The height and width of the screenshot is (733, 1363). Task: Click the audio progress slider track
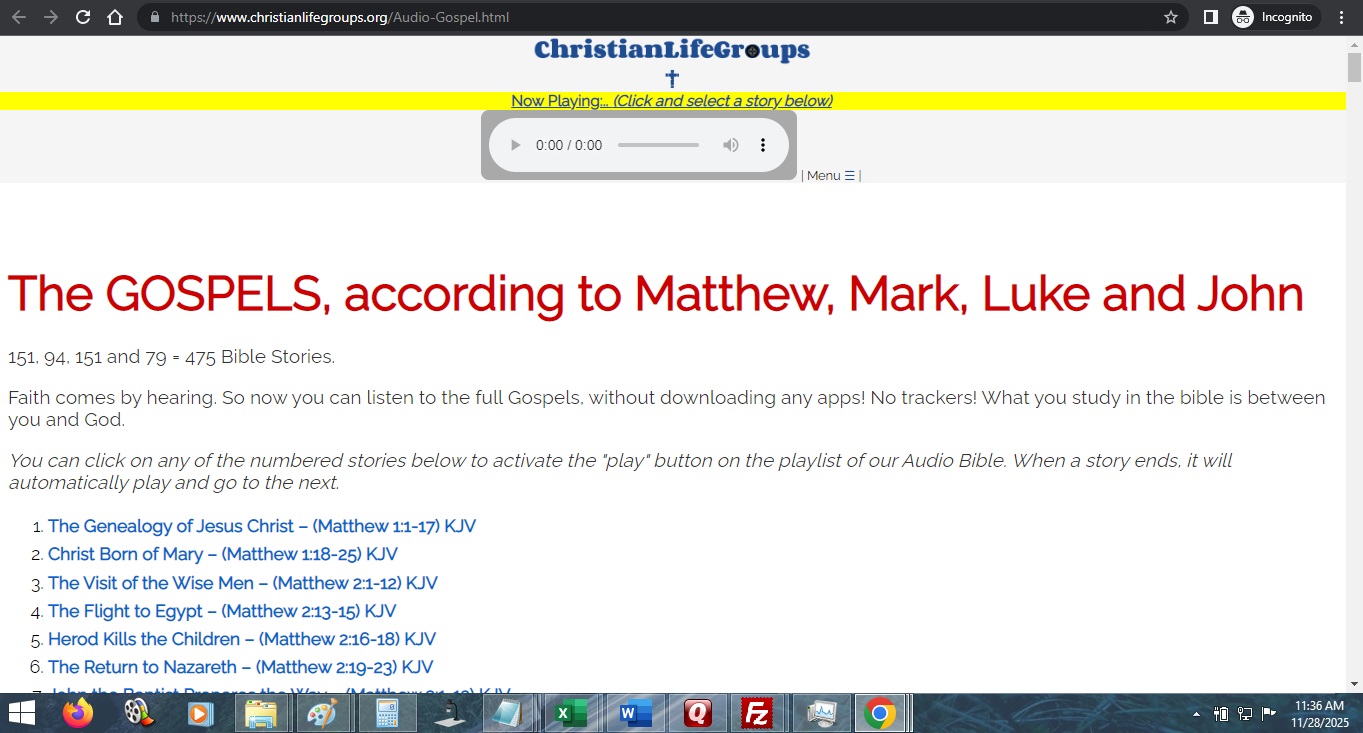(x=658, y=145)
